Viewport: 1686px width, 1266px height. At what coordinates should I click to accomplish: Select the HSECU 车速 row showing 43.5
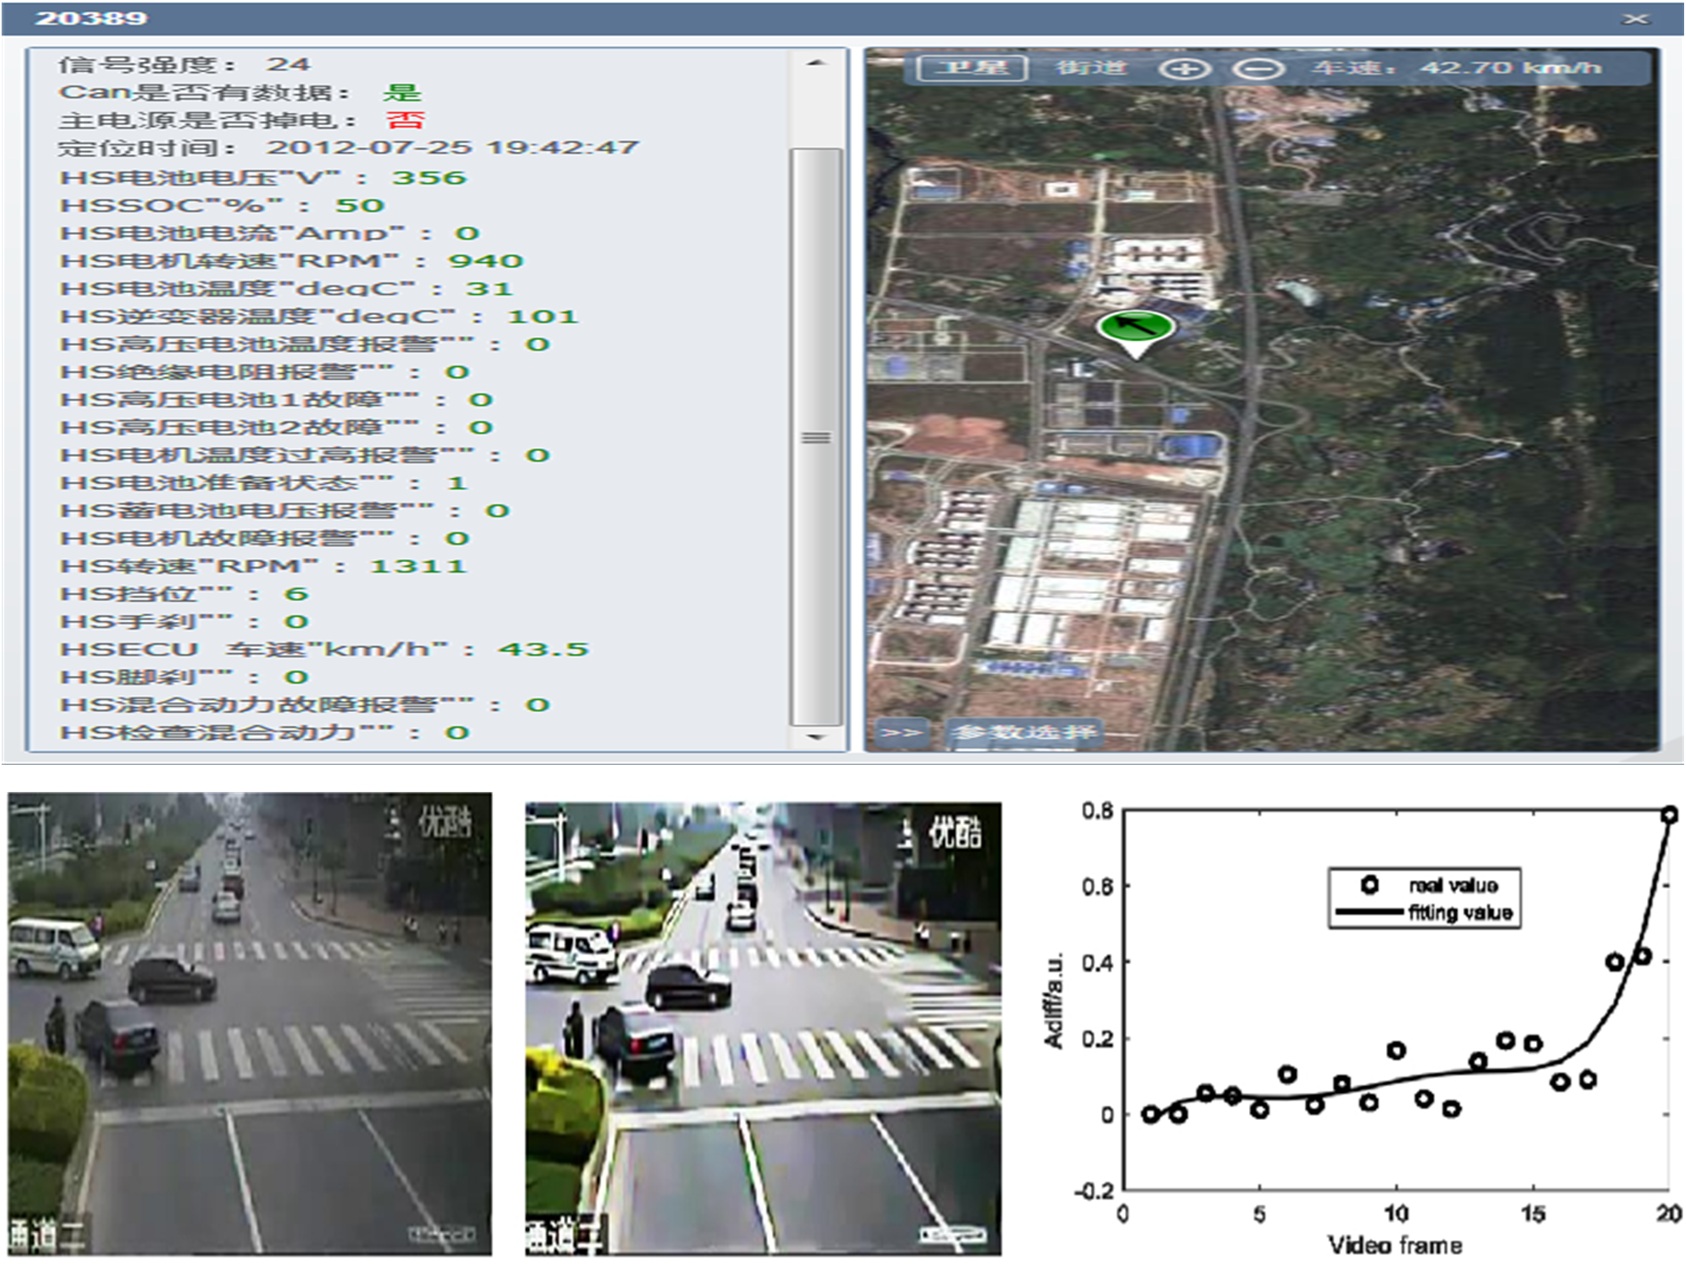pyautogui.click(x=324, y=650)
